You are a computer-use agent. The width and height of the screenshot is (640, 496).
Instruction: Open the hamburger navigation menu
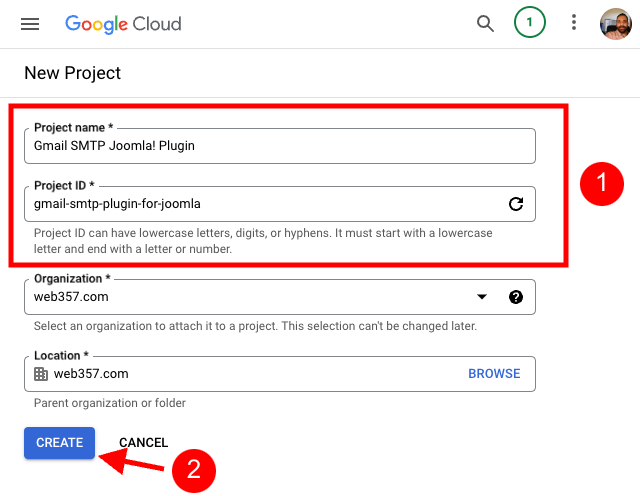click(30, 24)
